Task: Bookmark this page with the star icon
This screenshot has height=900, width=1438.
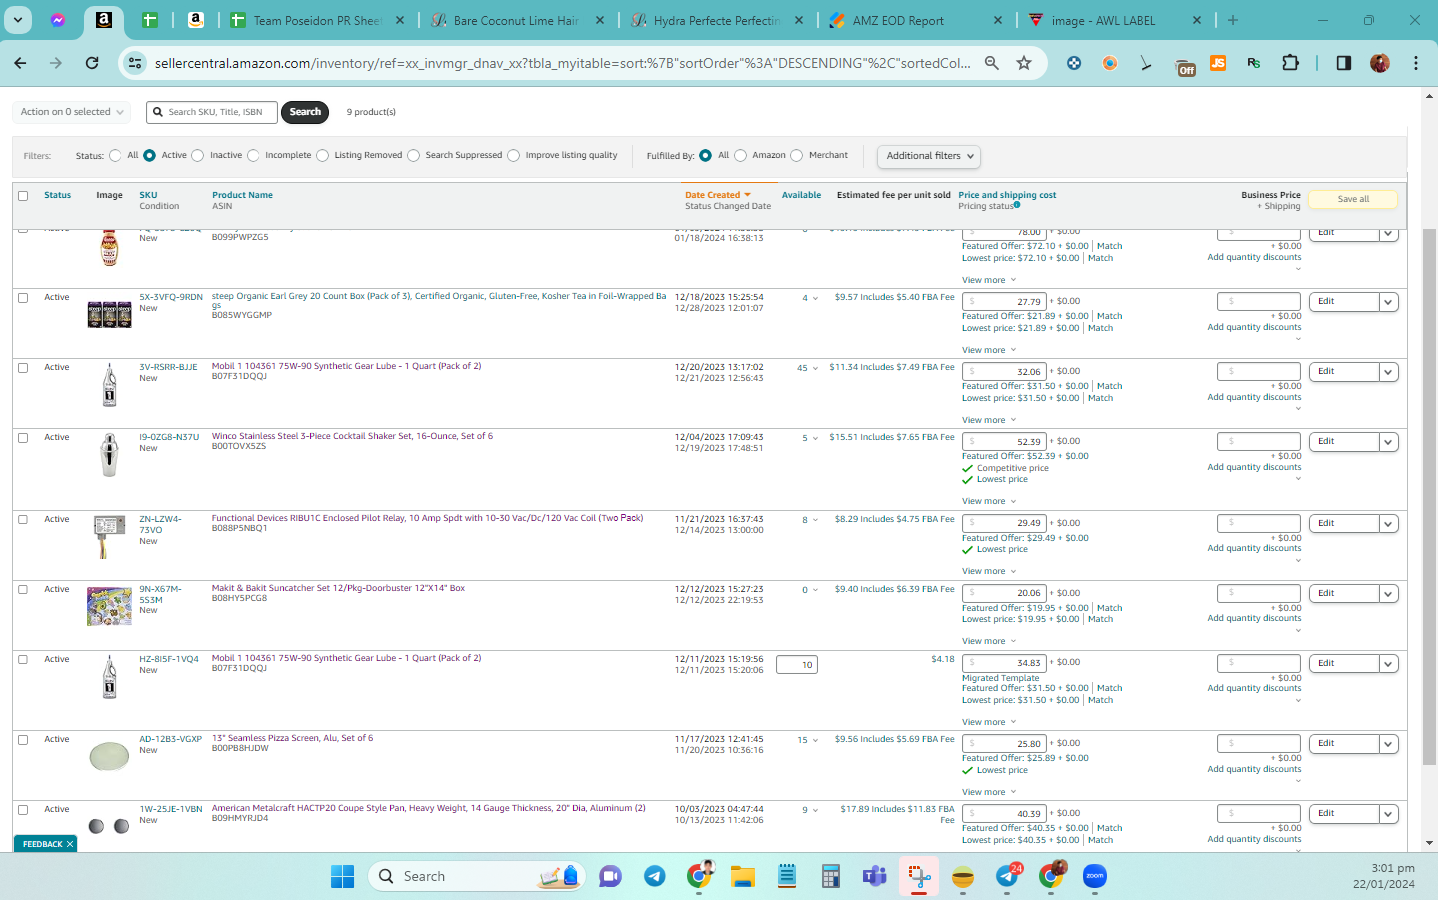Action: click(x=1024, y=63)
